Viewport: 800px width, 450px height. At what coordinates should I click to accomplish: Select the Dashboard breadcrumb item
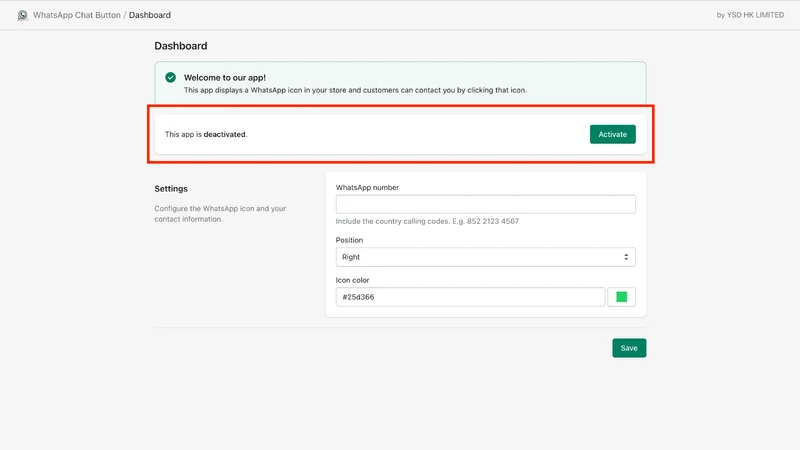149,15
